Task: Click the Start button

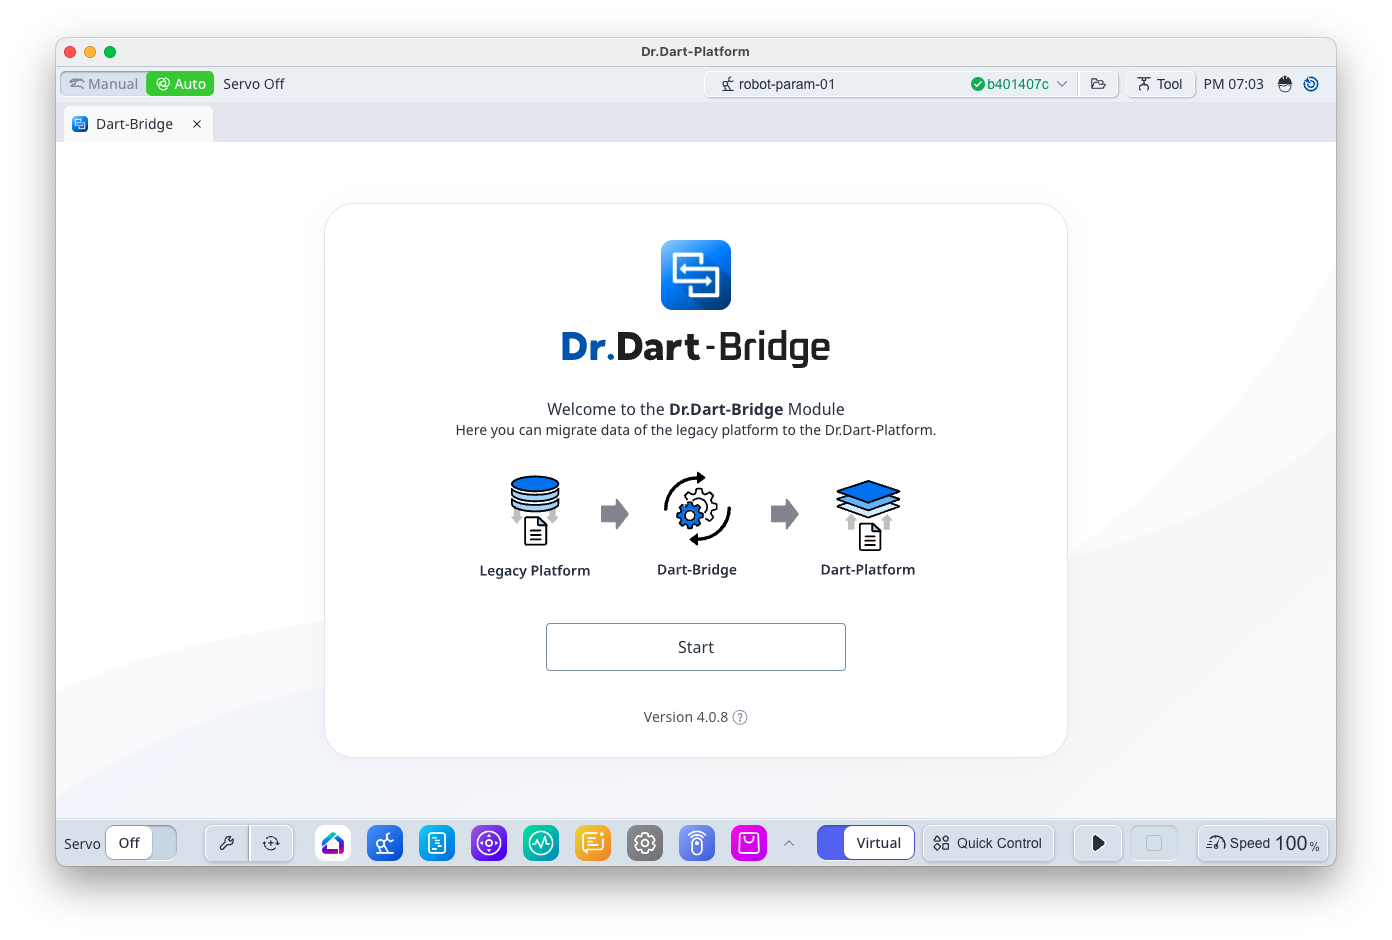Action: tap(695, 647)
